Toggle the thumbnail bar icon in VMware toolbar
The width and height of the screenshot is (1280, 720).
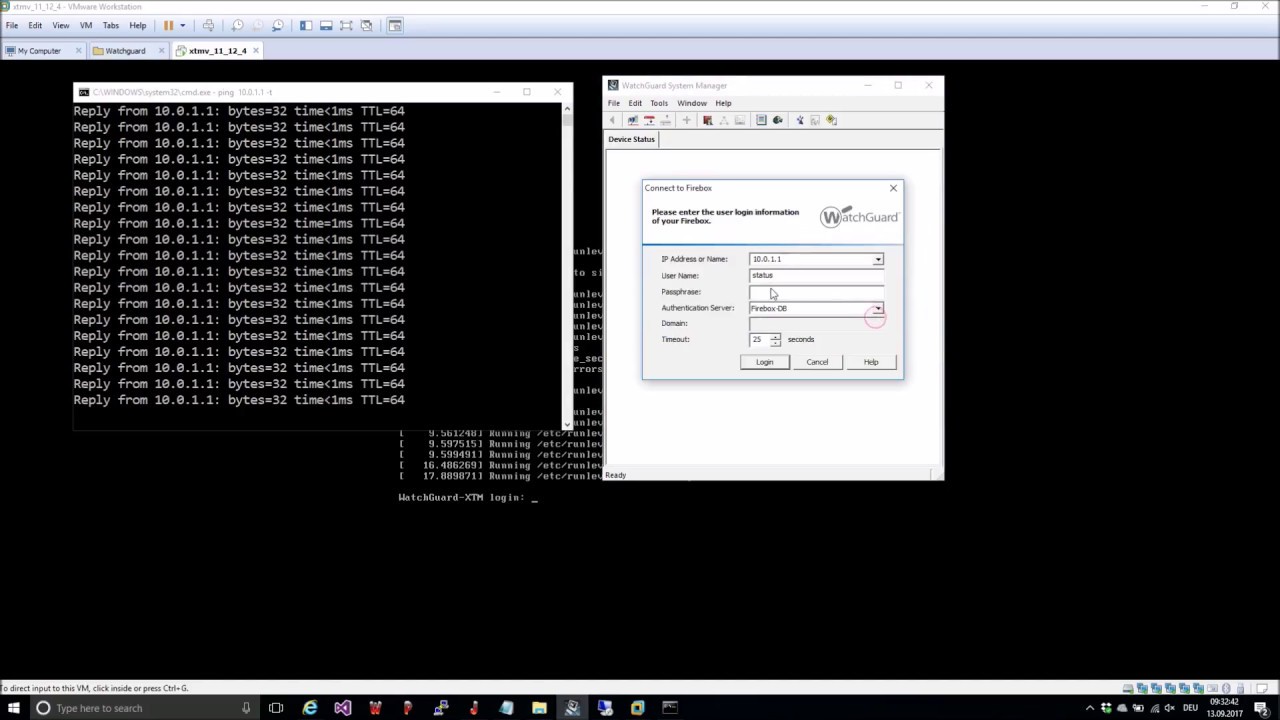point(326,25)
